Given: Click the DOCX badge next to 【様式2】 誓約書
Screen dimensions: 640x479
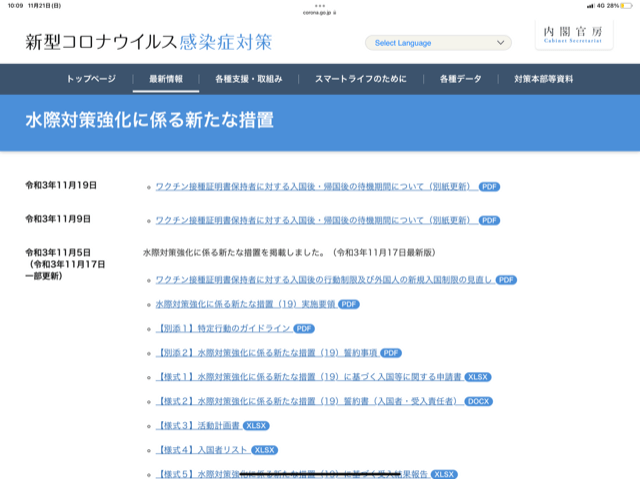Looking at the screenshot, I should (x=479, y=401).
